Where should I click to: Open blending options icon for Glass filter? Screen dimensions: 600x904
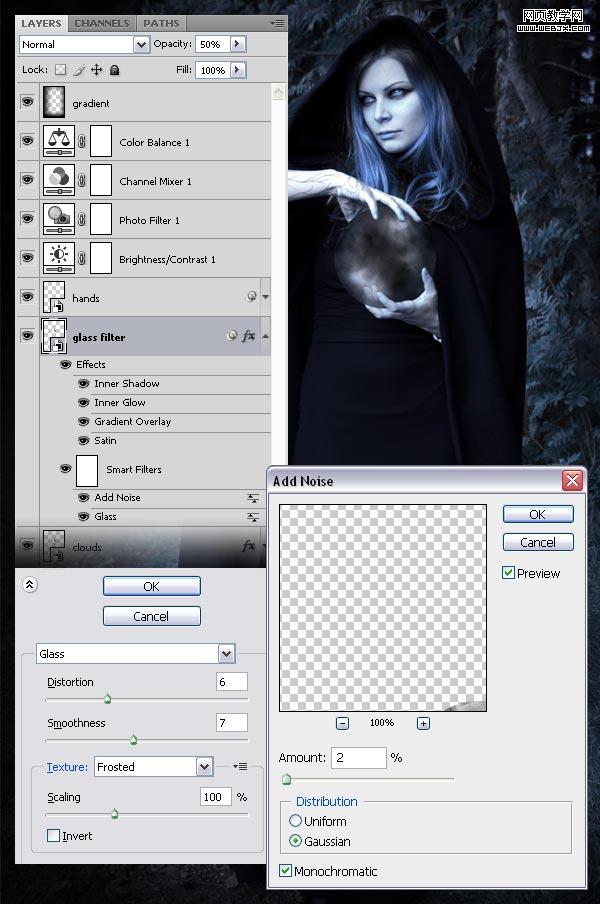(252, 517)
